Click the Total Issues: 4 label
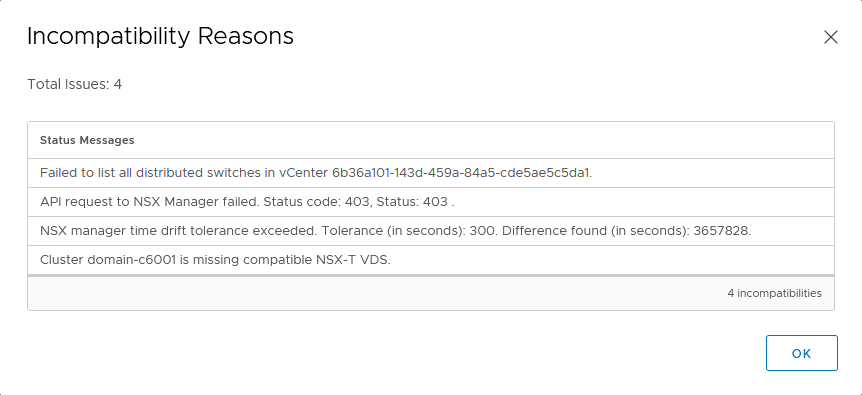 click(x=75, y=85)
